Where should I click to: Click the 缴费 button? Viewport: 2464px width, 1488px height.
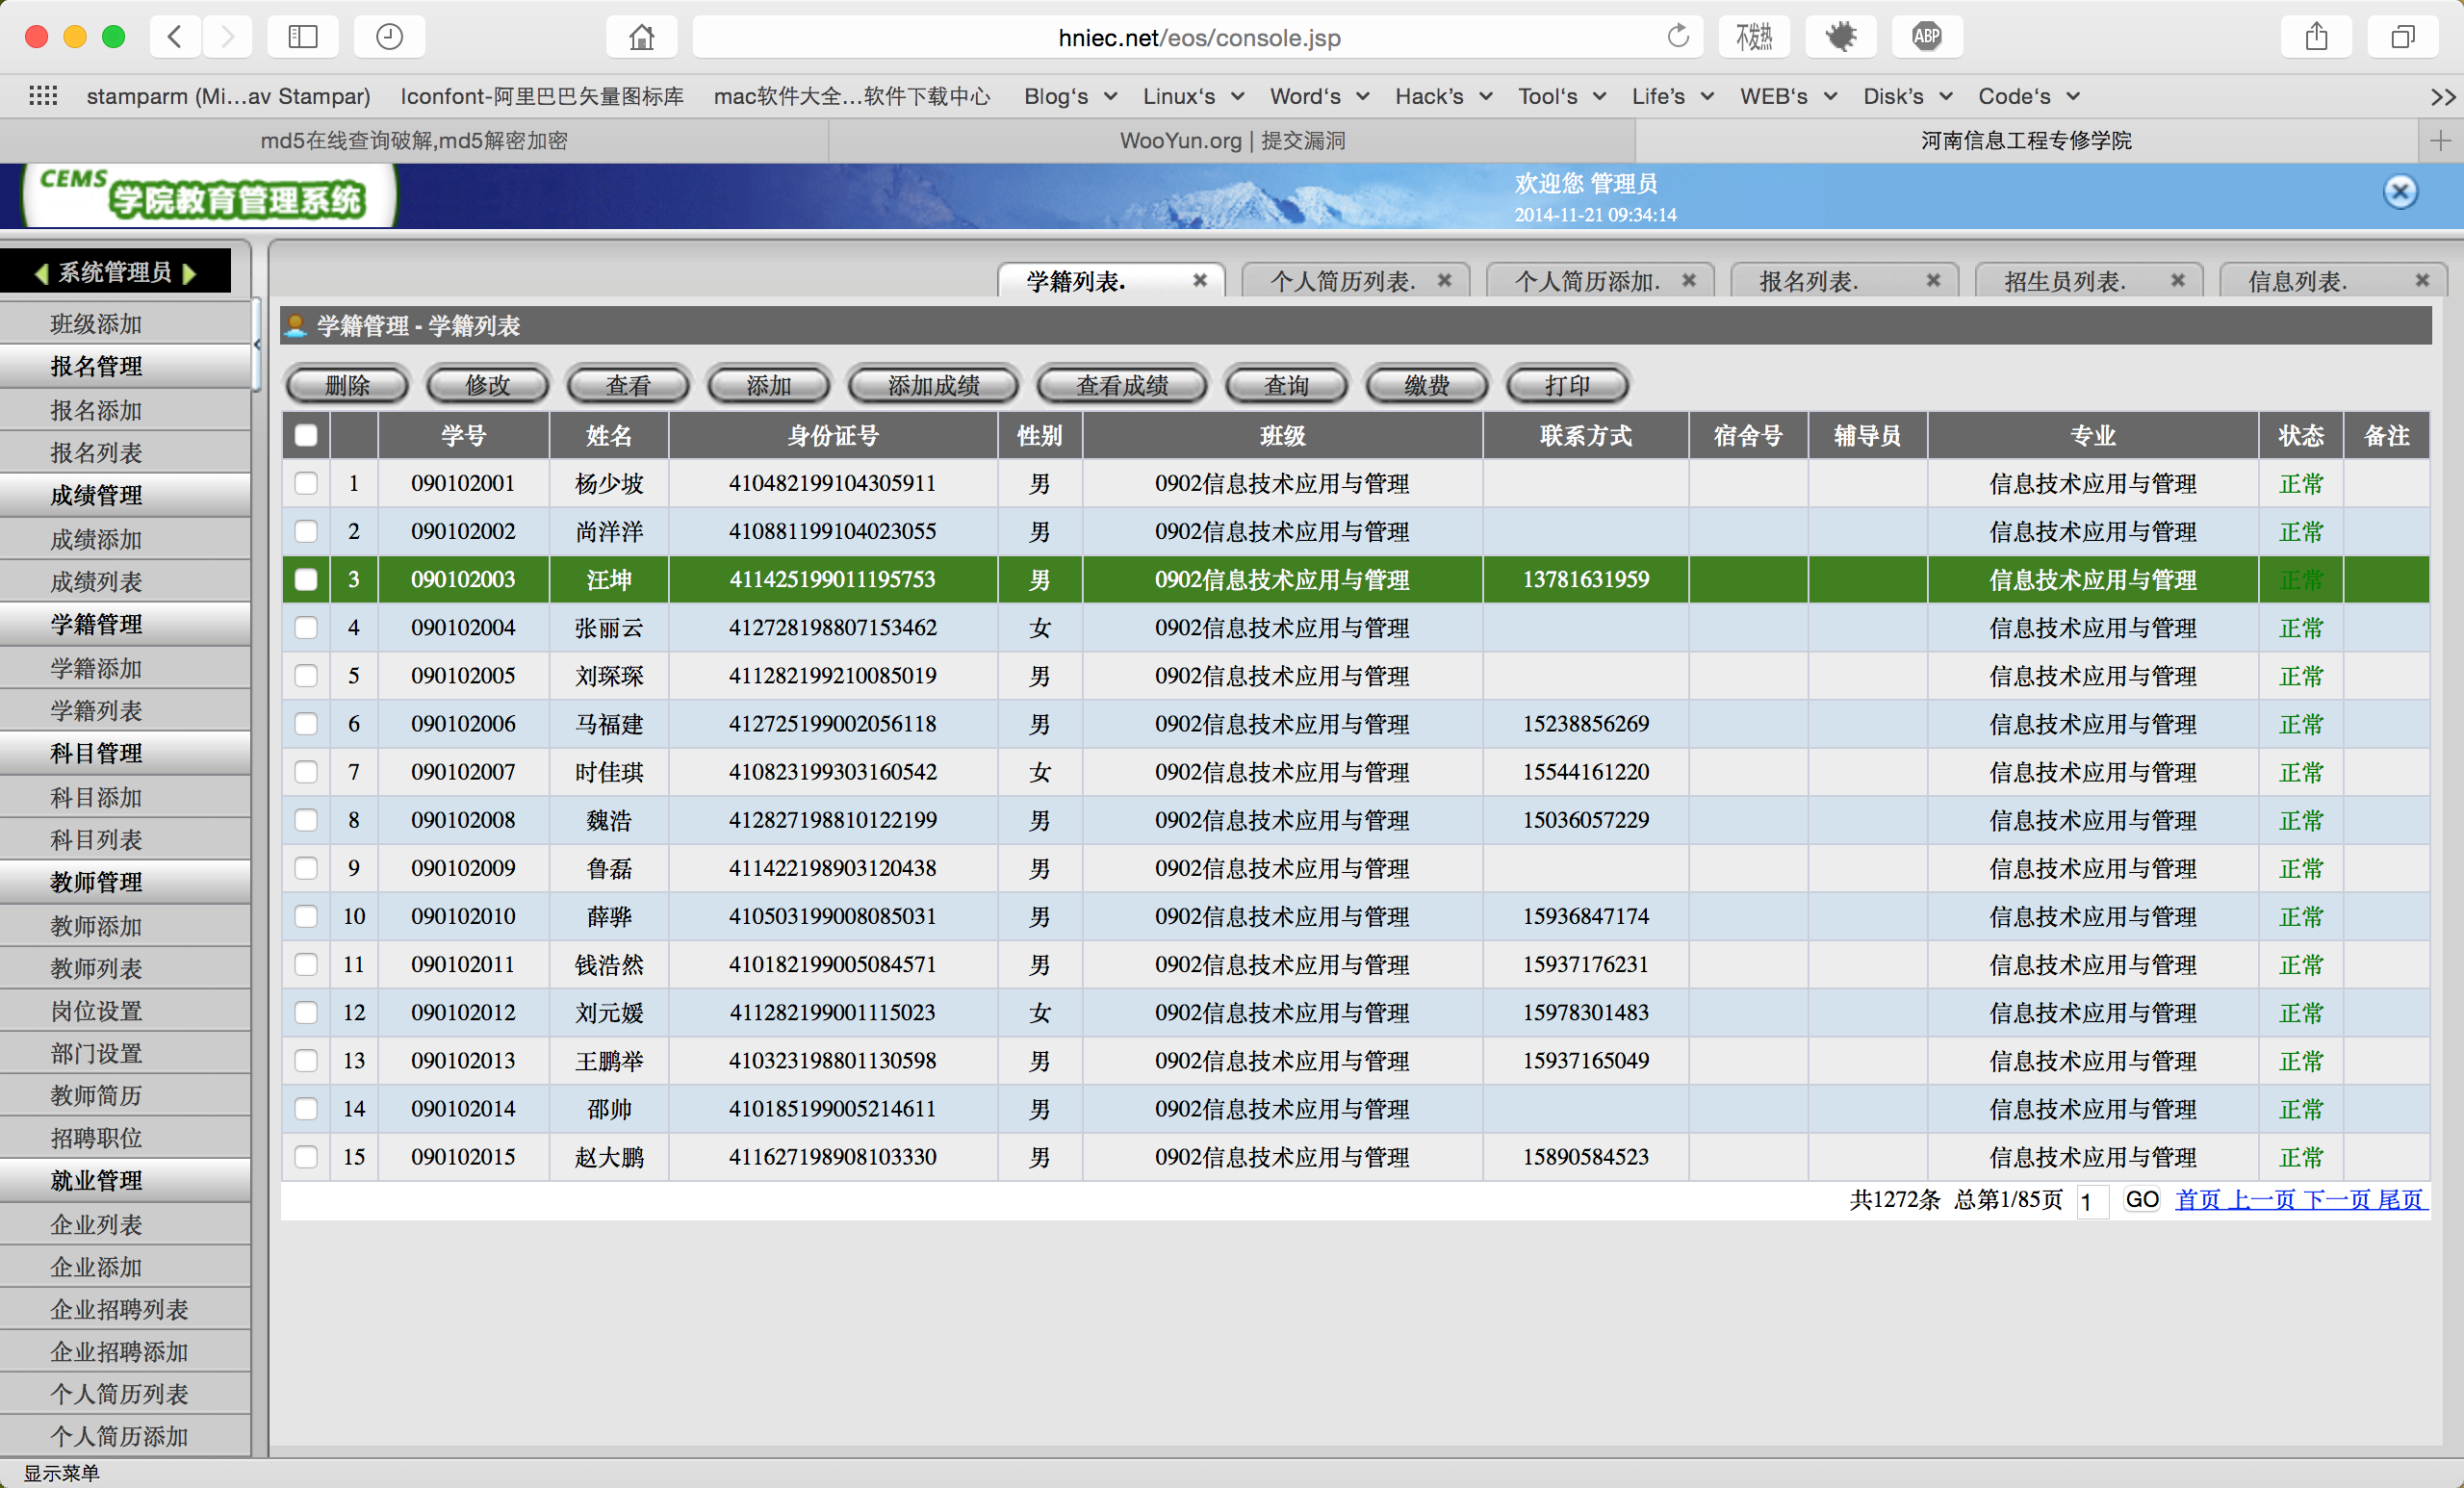1426,385
